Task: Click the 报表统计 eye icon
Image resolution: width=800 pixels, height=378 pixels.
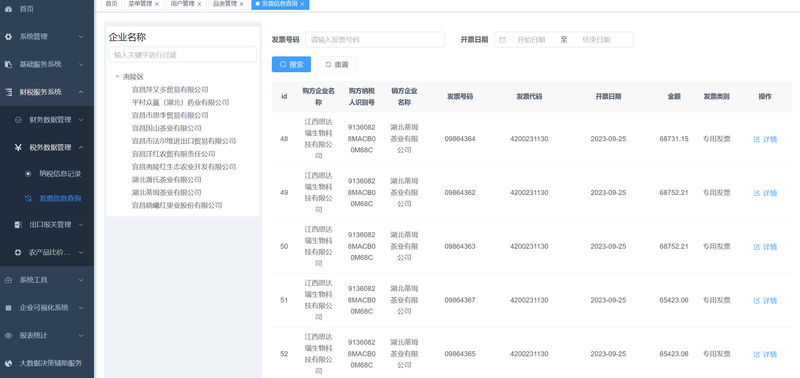Action: click(x=8, y=336)
